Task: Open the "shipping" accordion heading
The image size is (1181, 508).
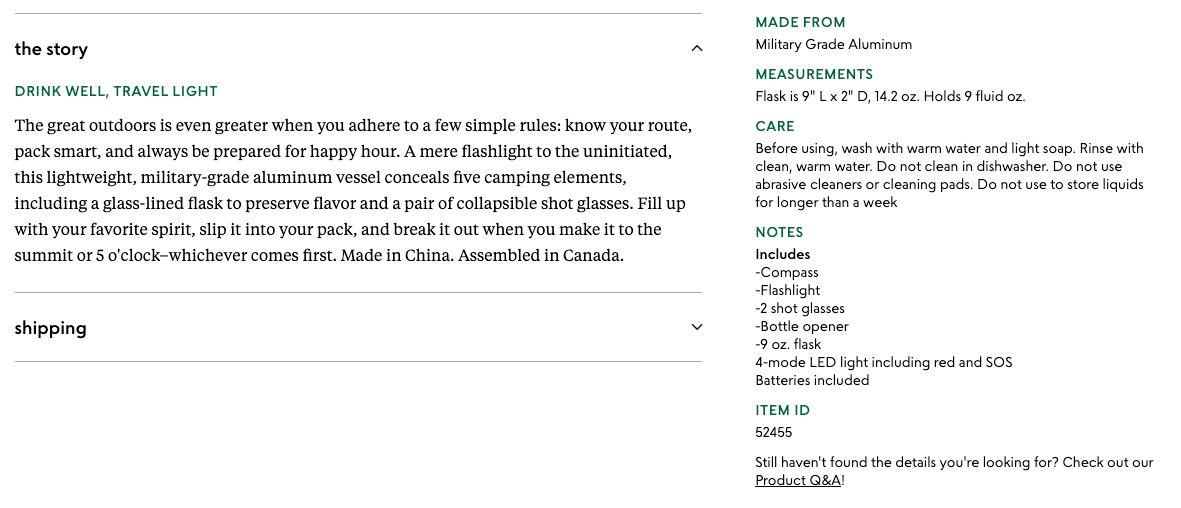Action: pos(51,328)
